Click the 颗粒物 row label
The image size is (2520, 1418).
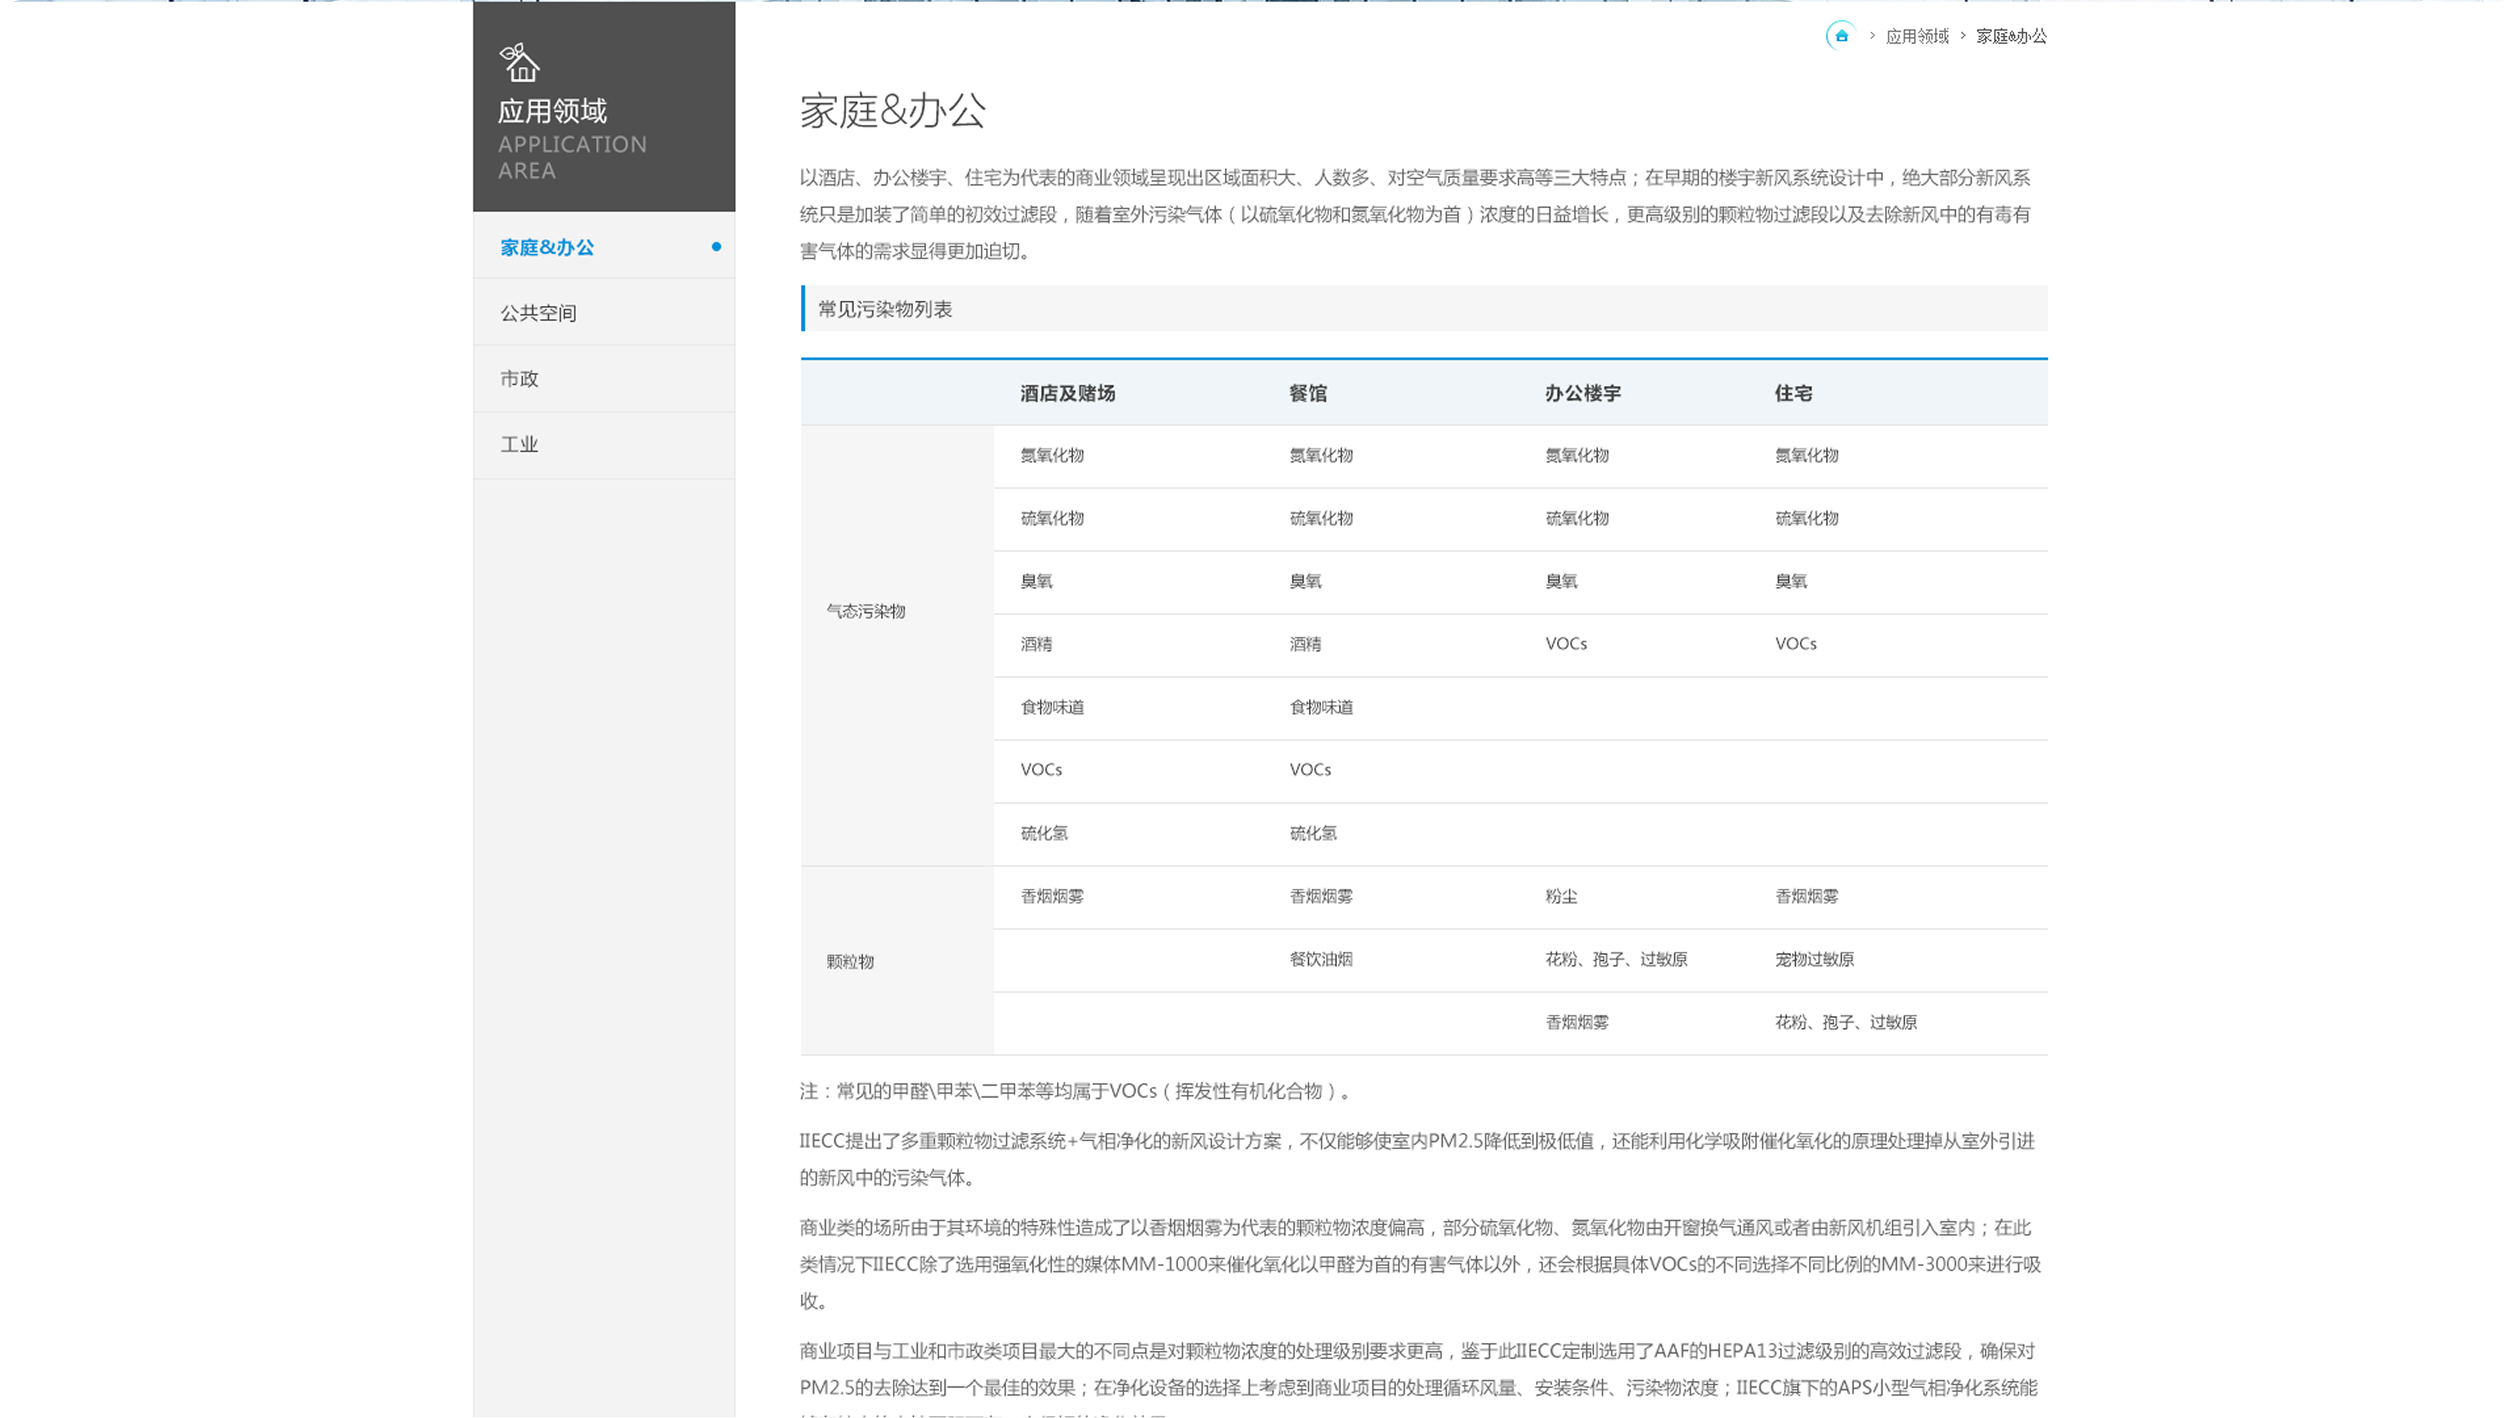(x=852, y=960)
